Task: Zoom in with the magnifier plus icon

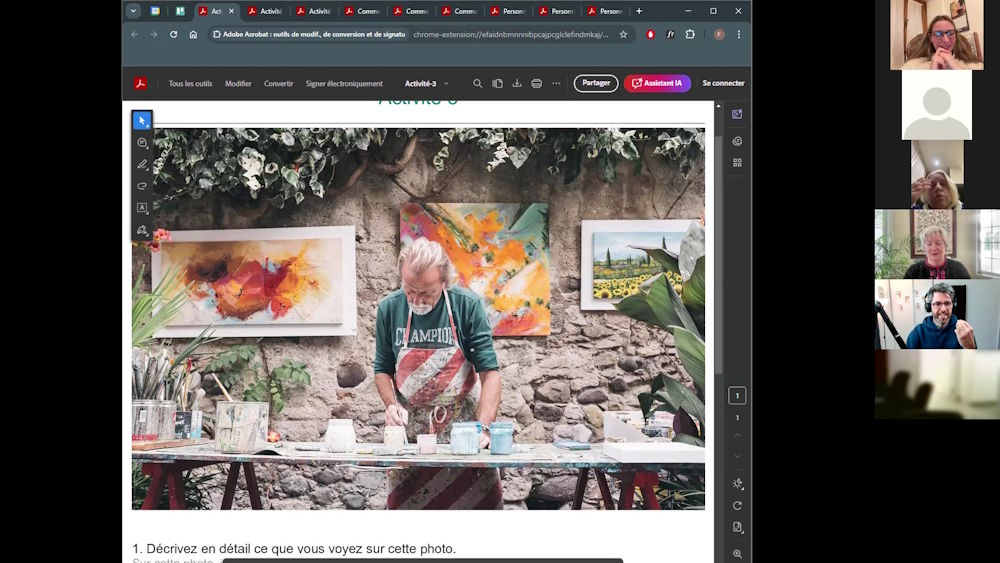Action: coord(737,554)
